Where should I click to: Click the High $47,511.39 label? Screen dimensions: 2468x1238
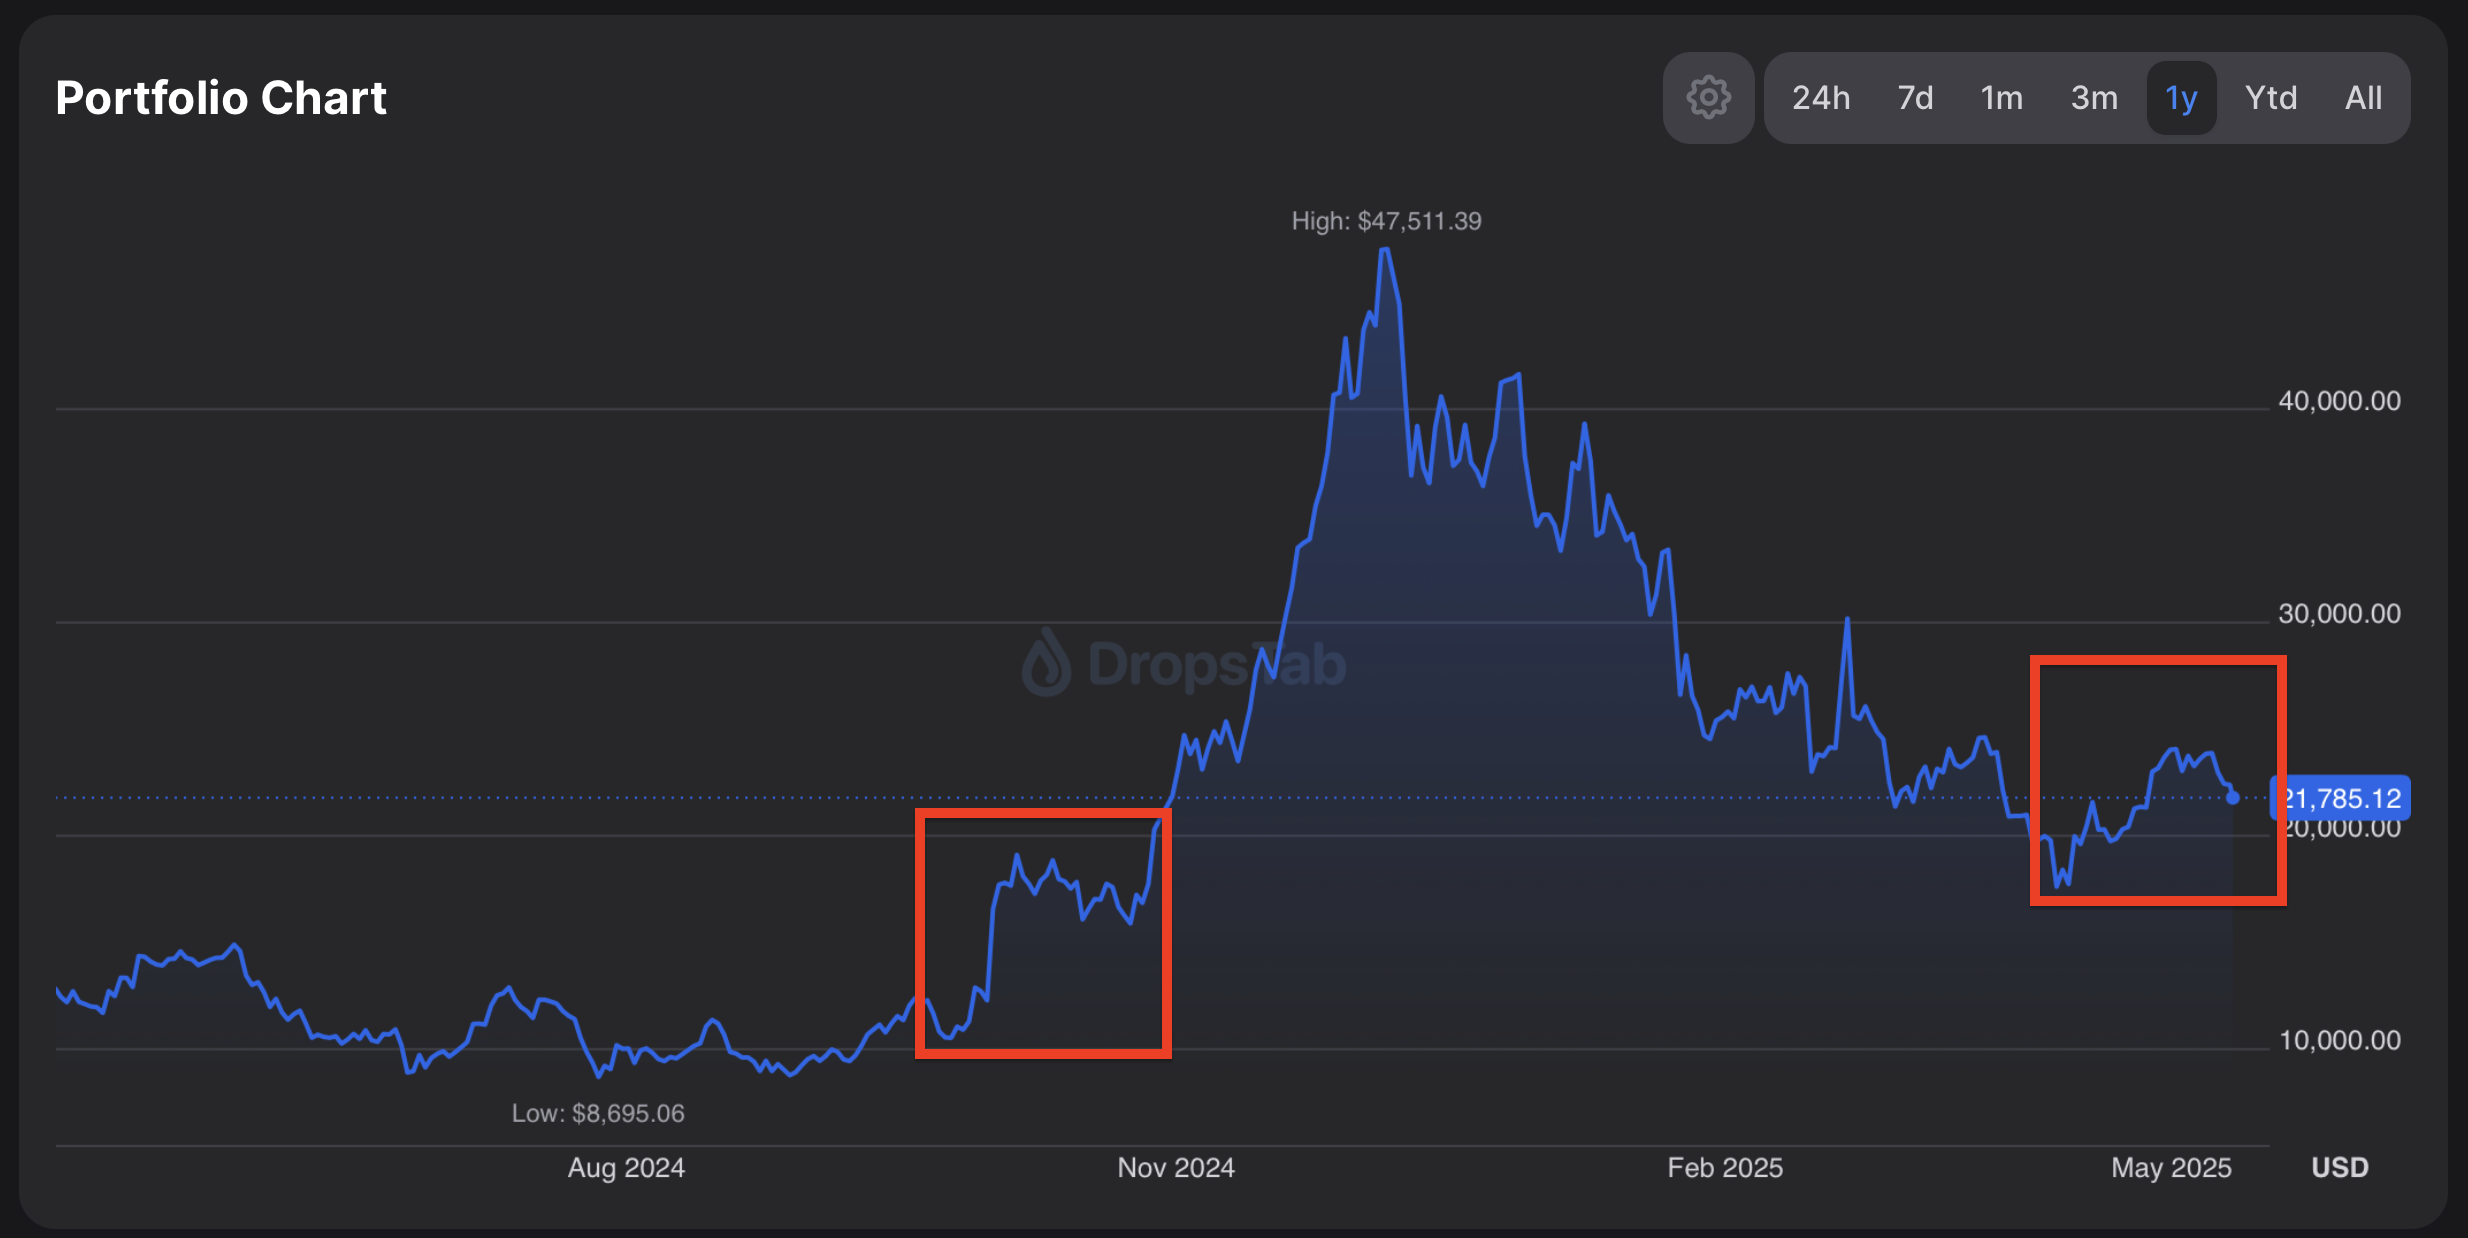[1386, 221]
